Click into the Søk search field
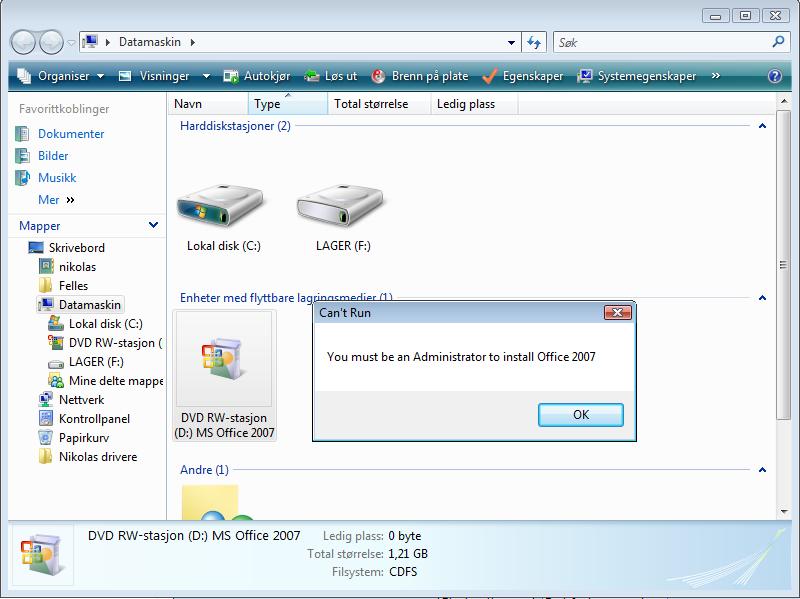Viewport: 800px width, 599px height. (662, 42)
